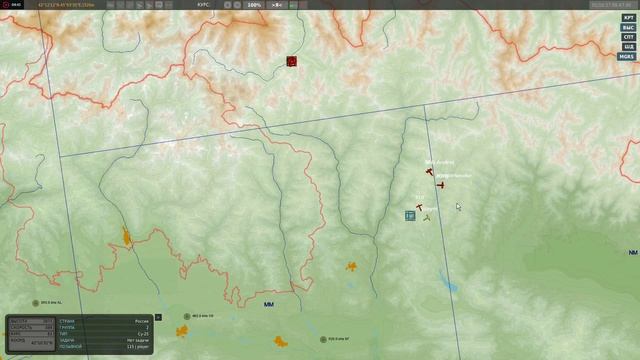Screen dimensions: 640x360
Task: Click the NM grid zone label at the right edge
Action: click(633, 253)
